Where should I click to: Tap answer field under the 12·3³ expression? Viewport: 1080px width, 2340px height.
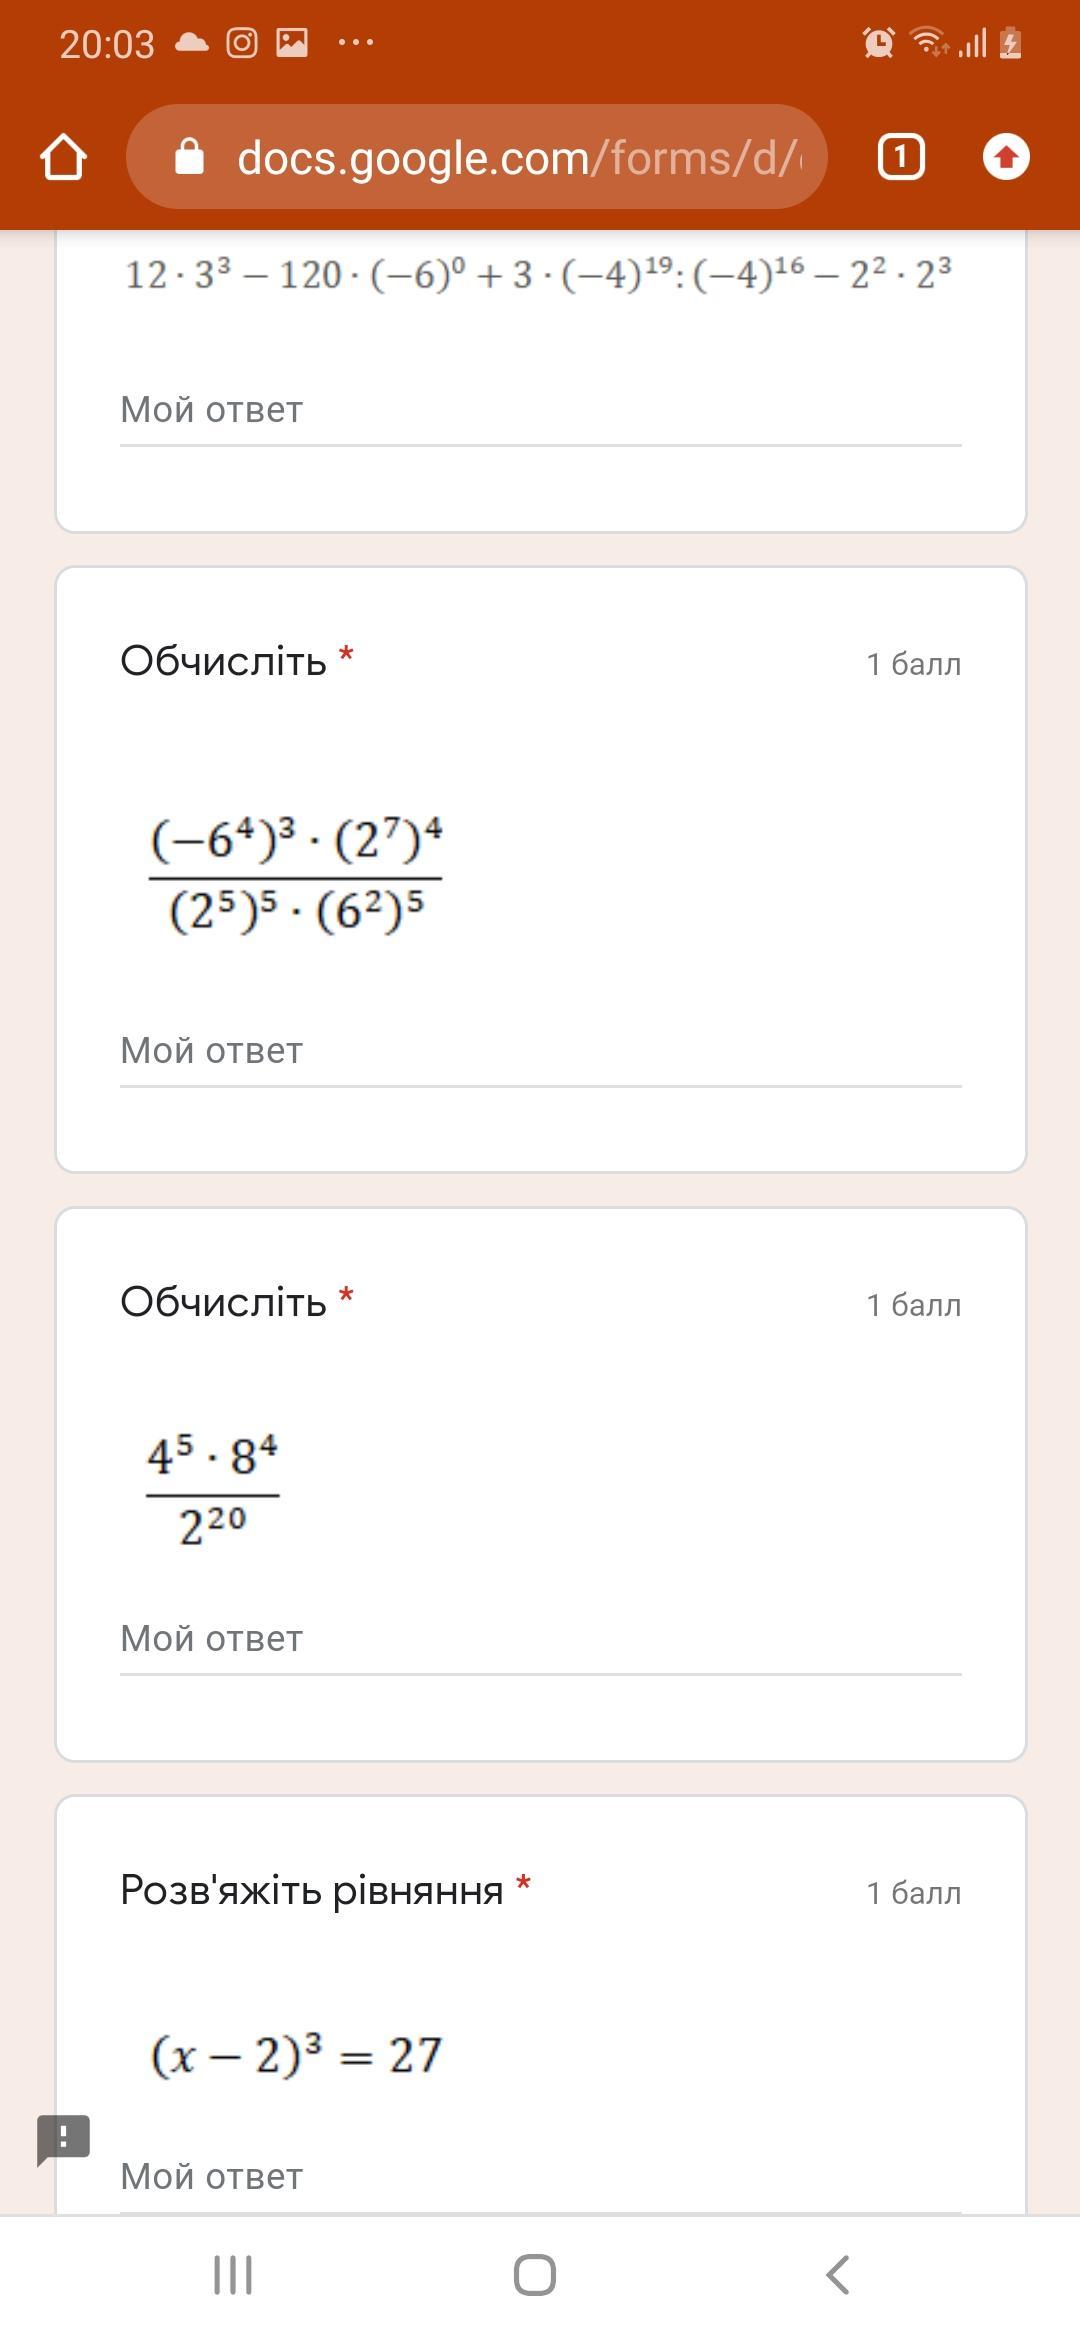[x=540, y=411]
